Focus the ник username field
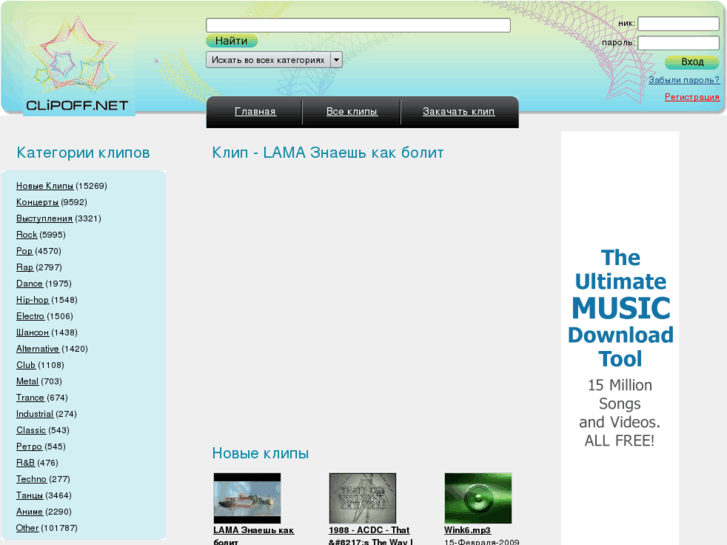Viewport: 727px width, 545px height. (x=678, y=24)
